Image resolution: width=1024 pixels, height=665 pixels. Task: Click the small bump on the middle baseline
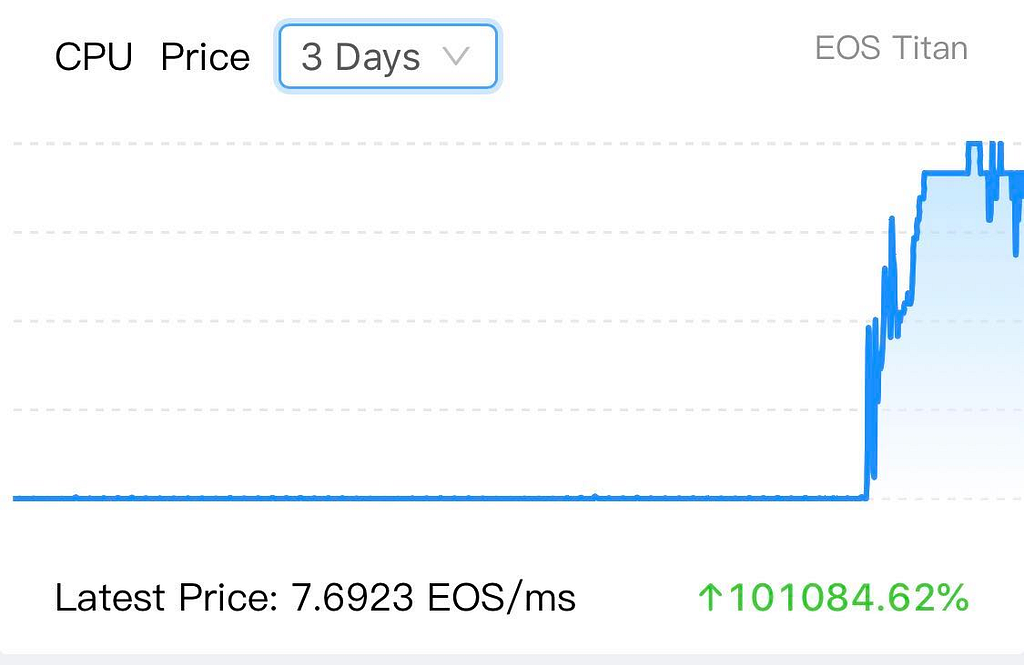pyautogui.click(x=595, y=496)
